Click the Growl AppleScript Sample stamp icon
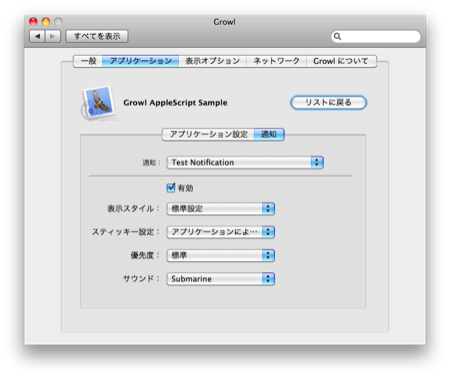450x378 pixels. point(98,102)
